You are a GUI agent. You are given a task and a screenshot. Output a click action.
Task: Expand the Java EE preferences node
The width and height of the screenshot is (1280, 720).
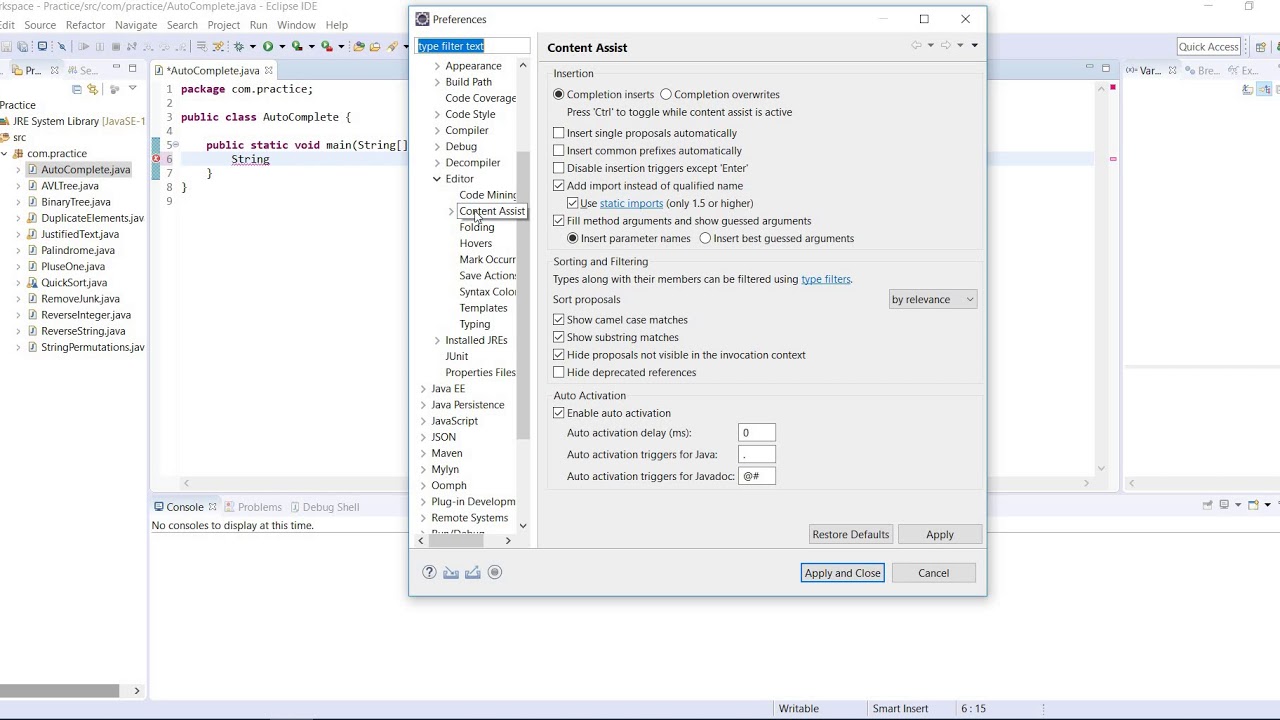(423, 389)
